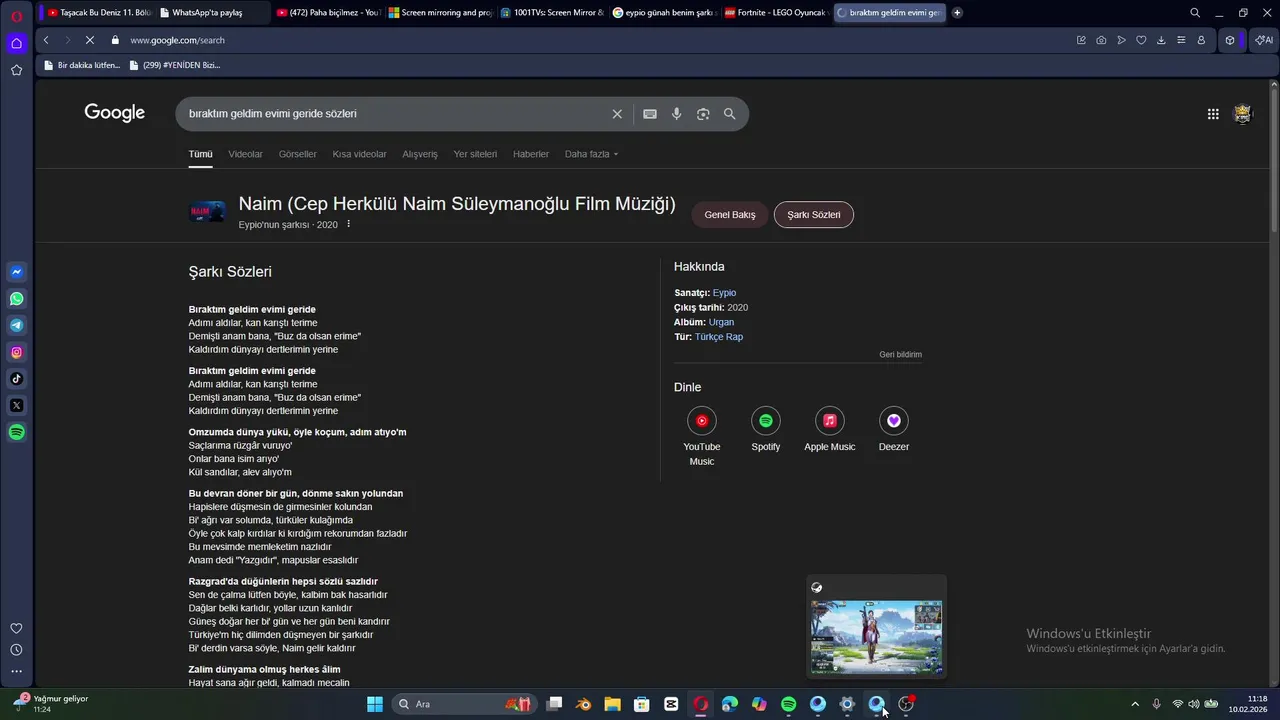Open Google on-screen keyboard icon
Image resolution: width=1280 pixels, height=720 pixels.
pos(650,114)
